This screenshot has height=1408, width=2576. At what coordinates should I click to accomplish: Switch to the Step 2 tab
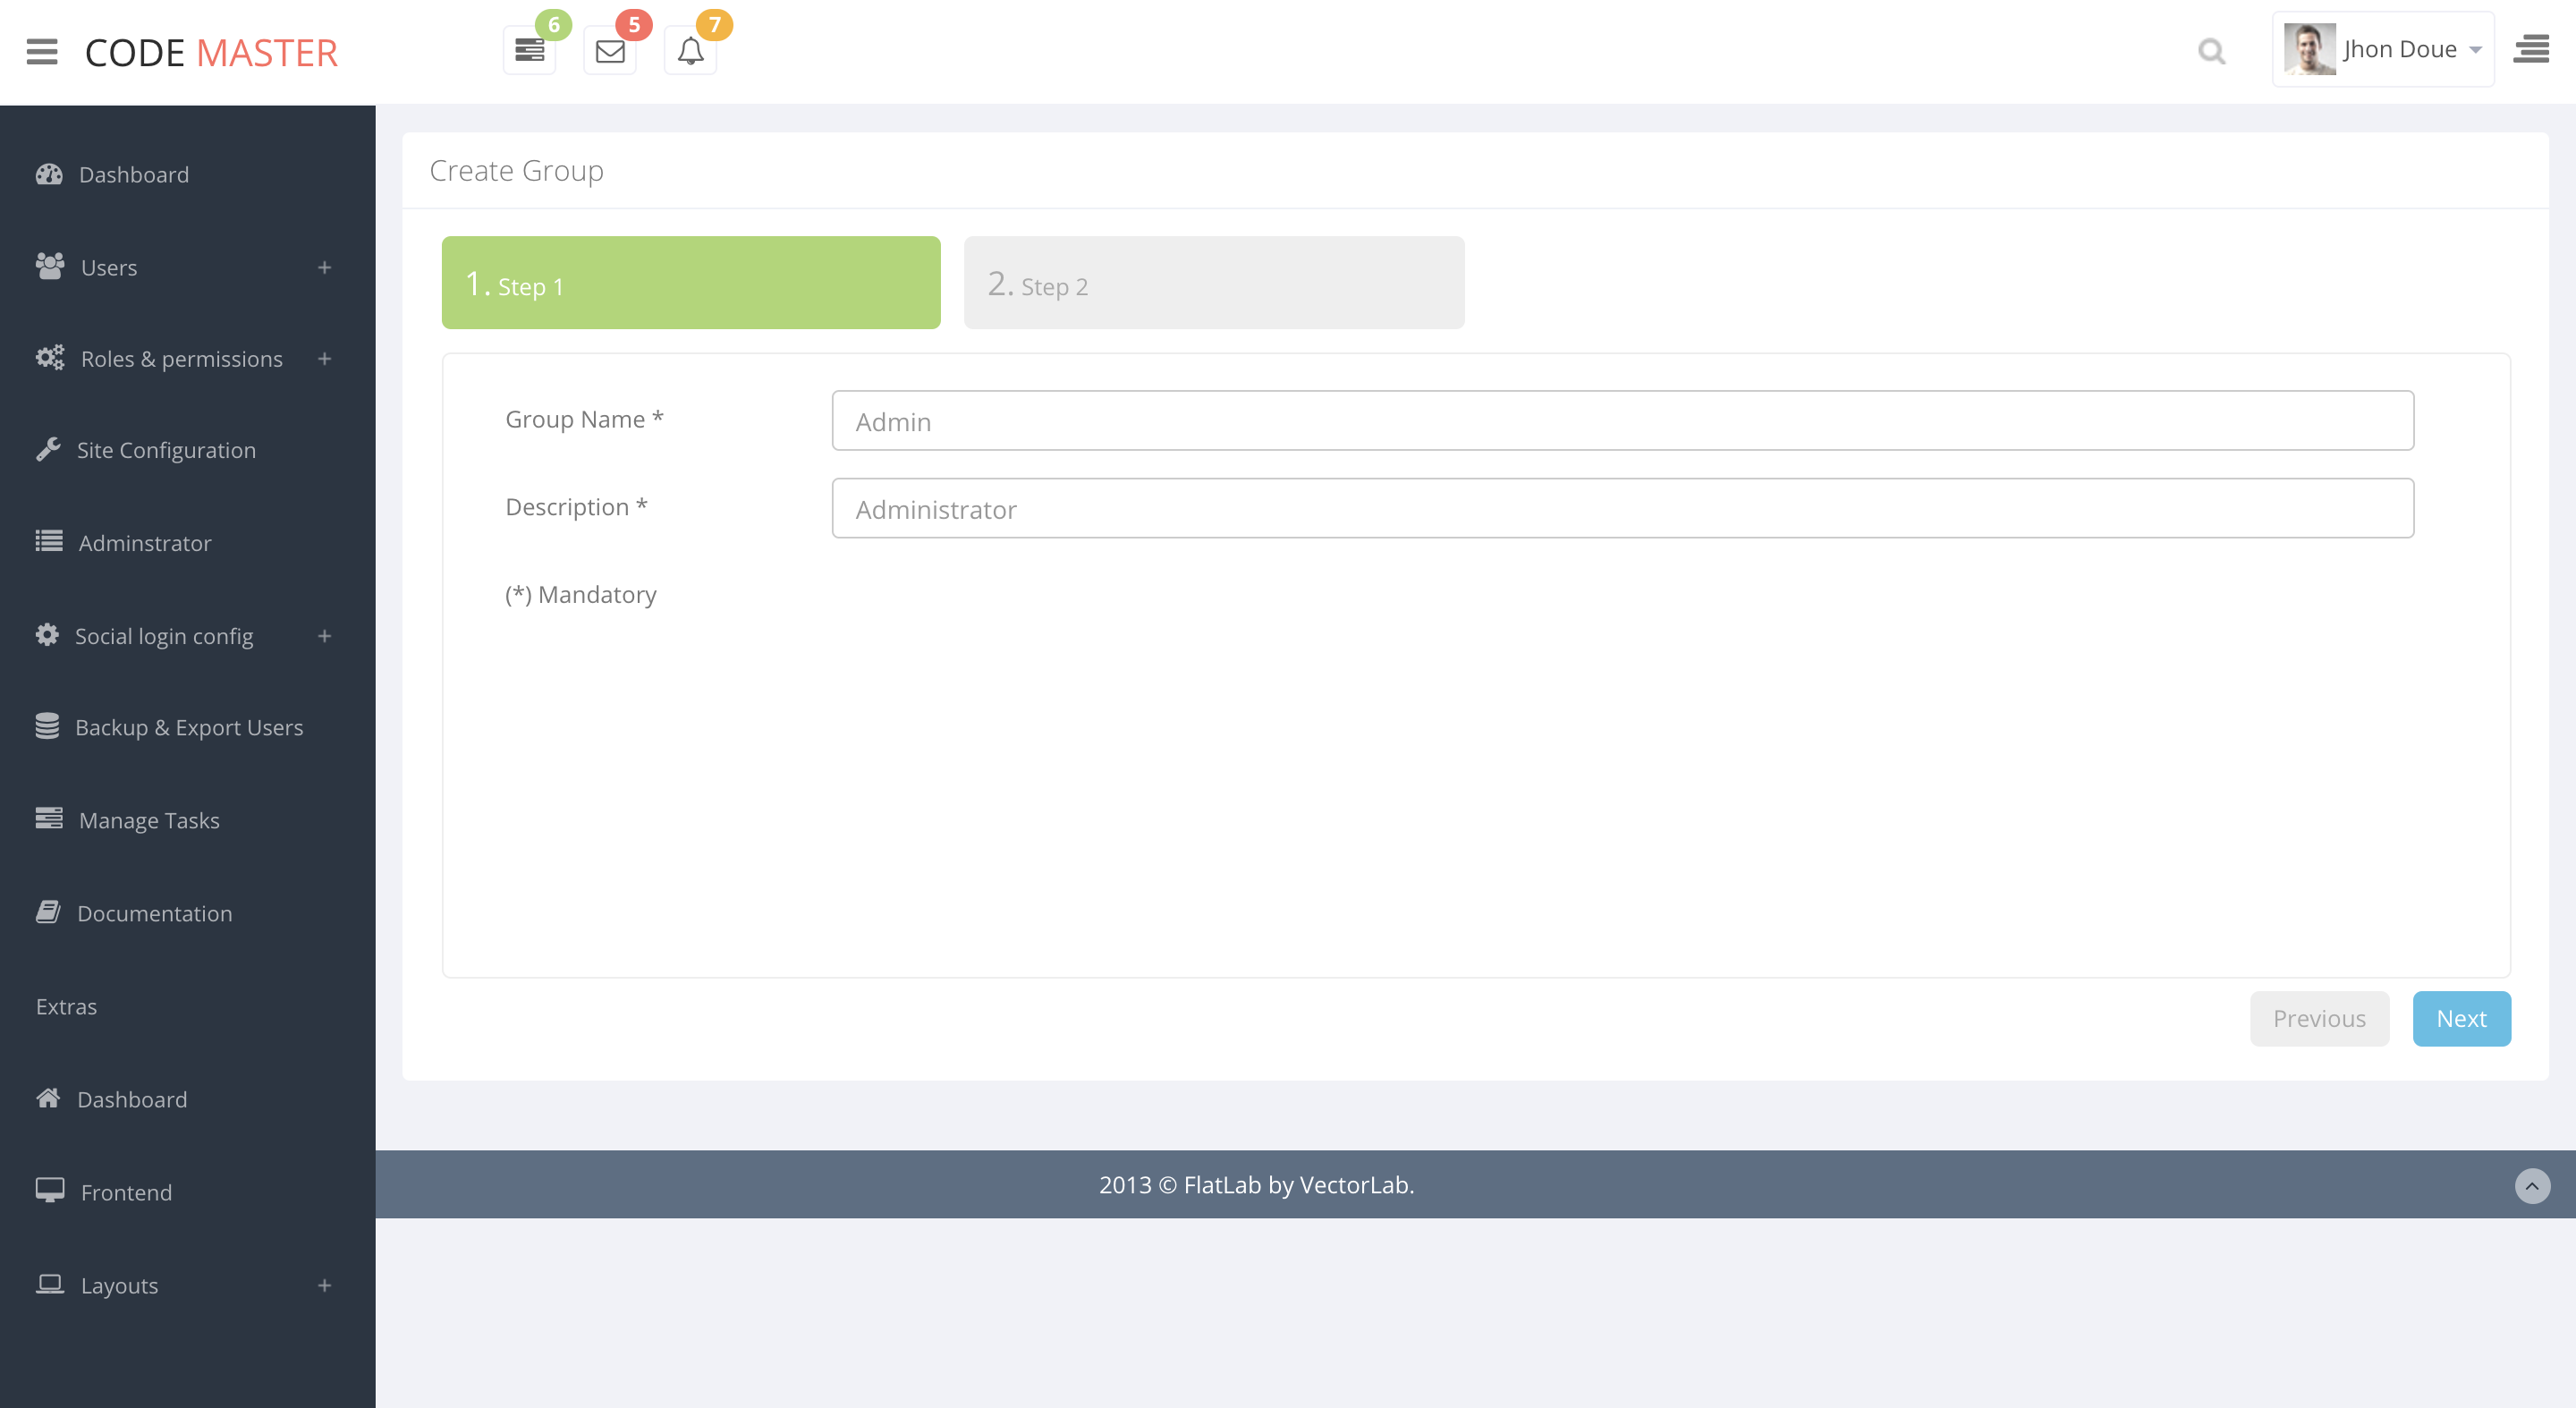[x=1213, y=283]
